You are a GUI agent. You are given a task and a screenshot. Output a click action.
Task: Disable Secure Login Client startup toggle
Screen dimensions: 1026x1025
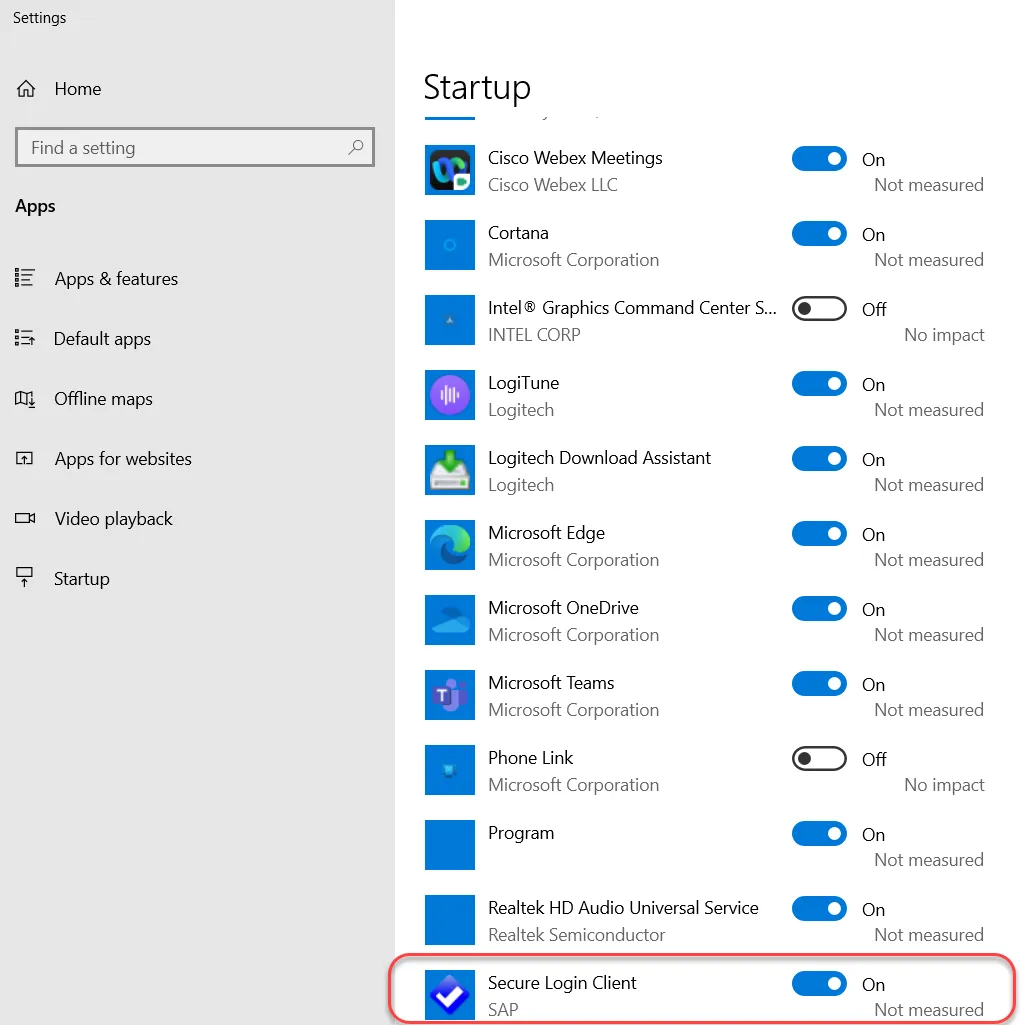click(819, 983)
